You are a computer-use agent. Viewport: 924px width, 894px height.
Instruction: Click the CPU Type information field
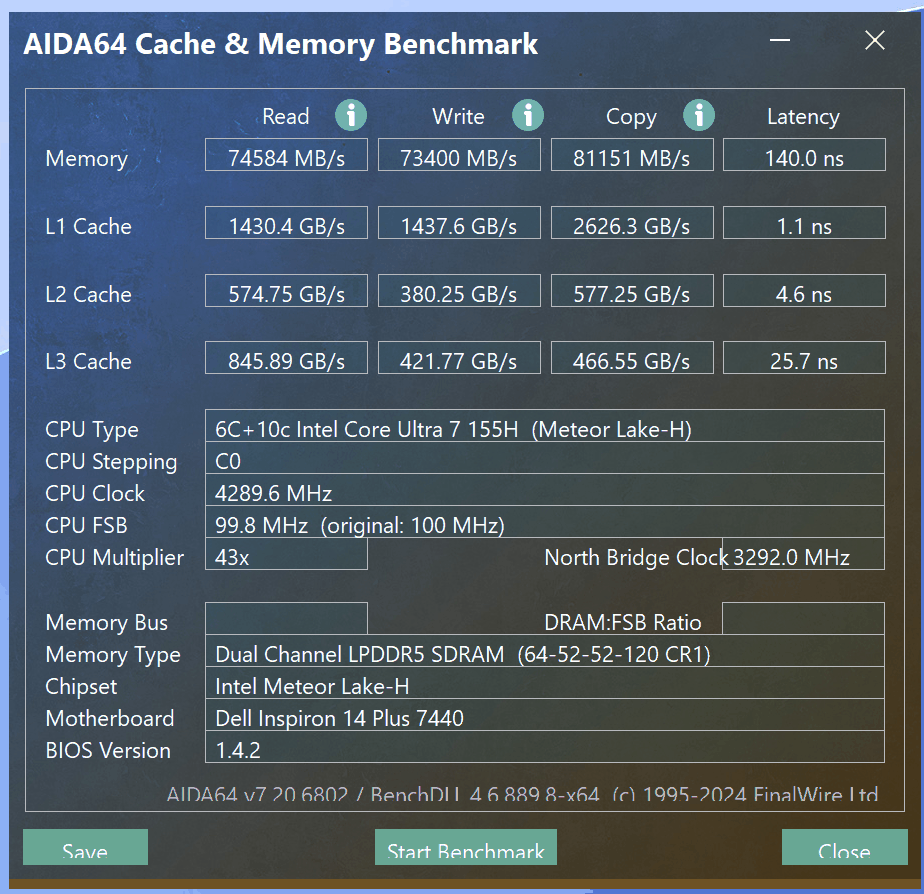point(544,428)
